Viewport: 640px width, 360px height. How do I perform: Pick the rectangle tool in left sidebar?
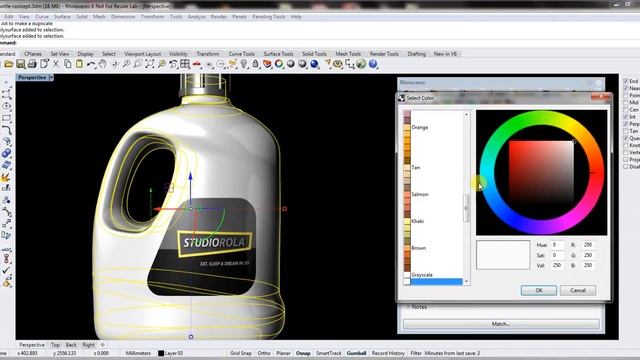click(x=7, y=118)
